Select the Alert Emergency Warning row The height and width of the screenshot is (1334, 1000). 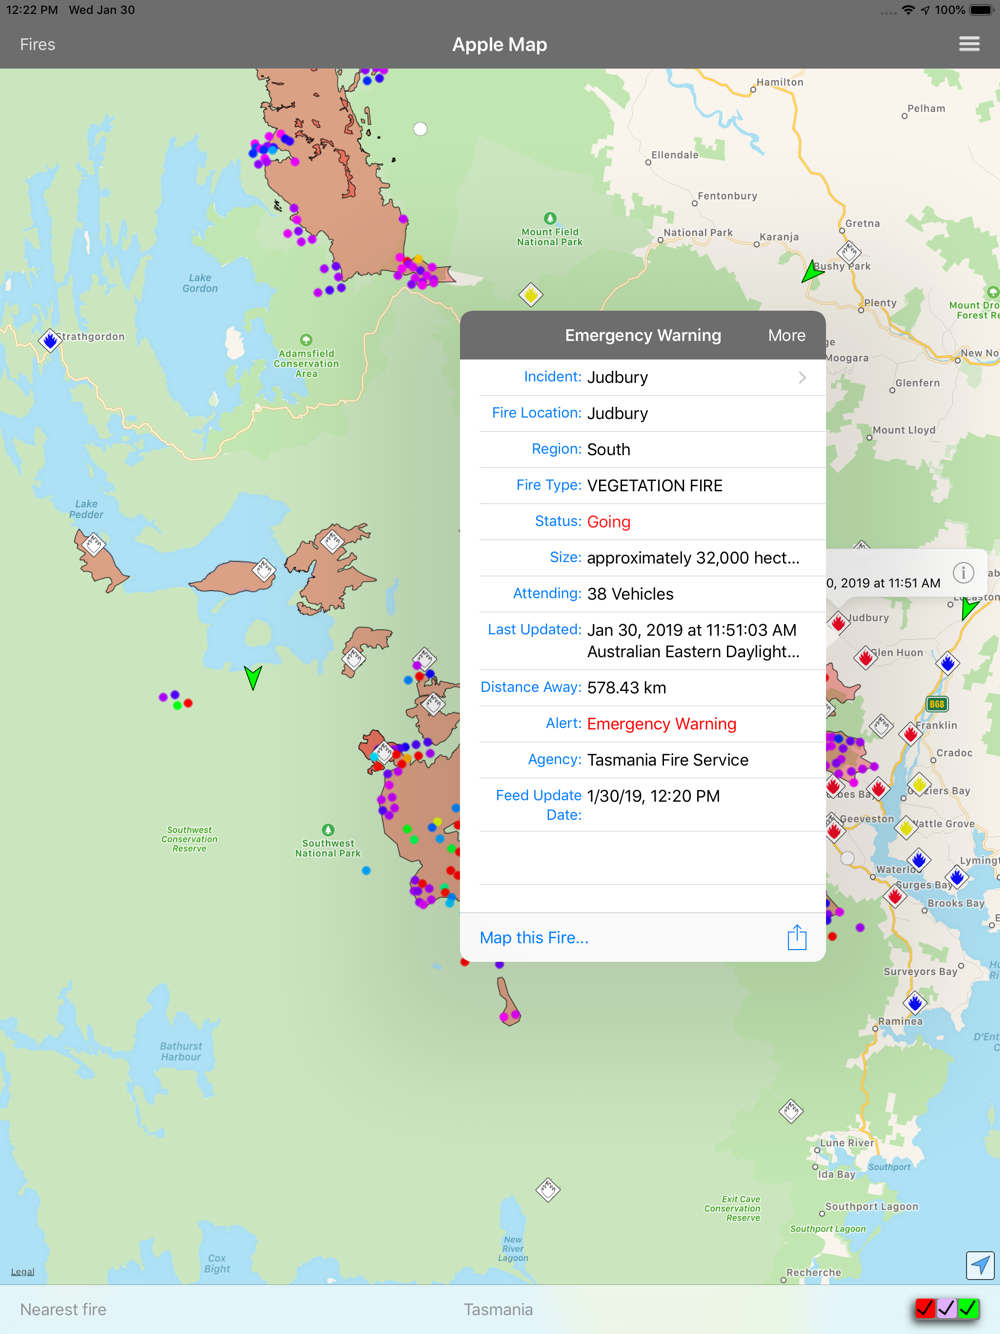click(643, 724)
